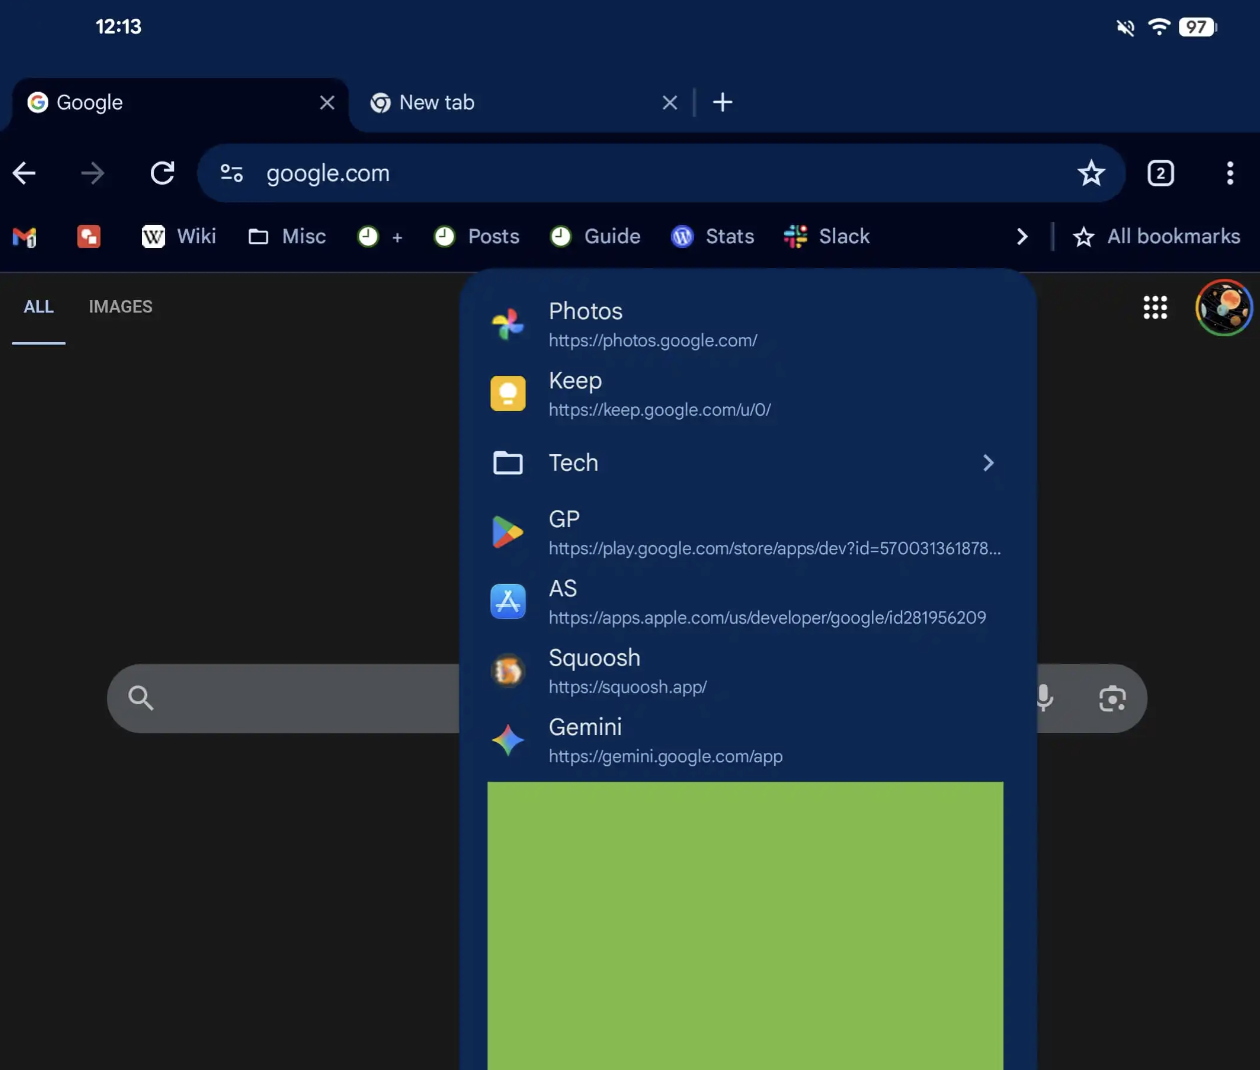Open the Wiki bookmark
The height and width of the screenshot is (1070, 1260).
179,236
